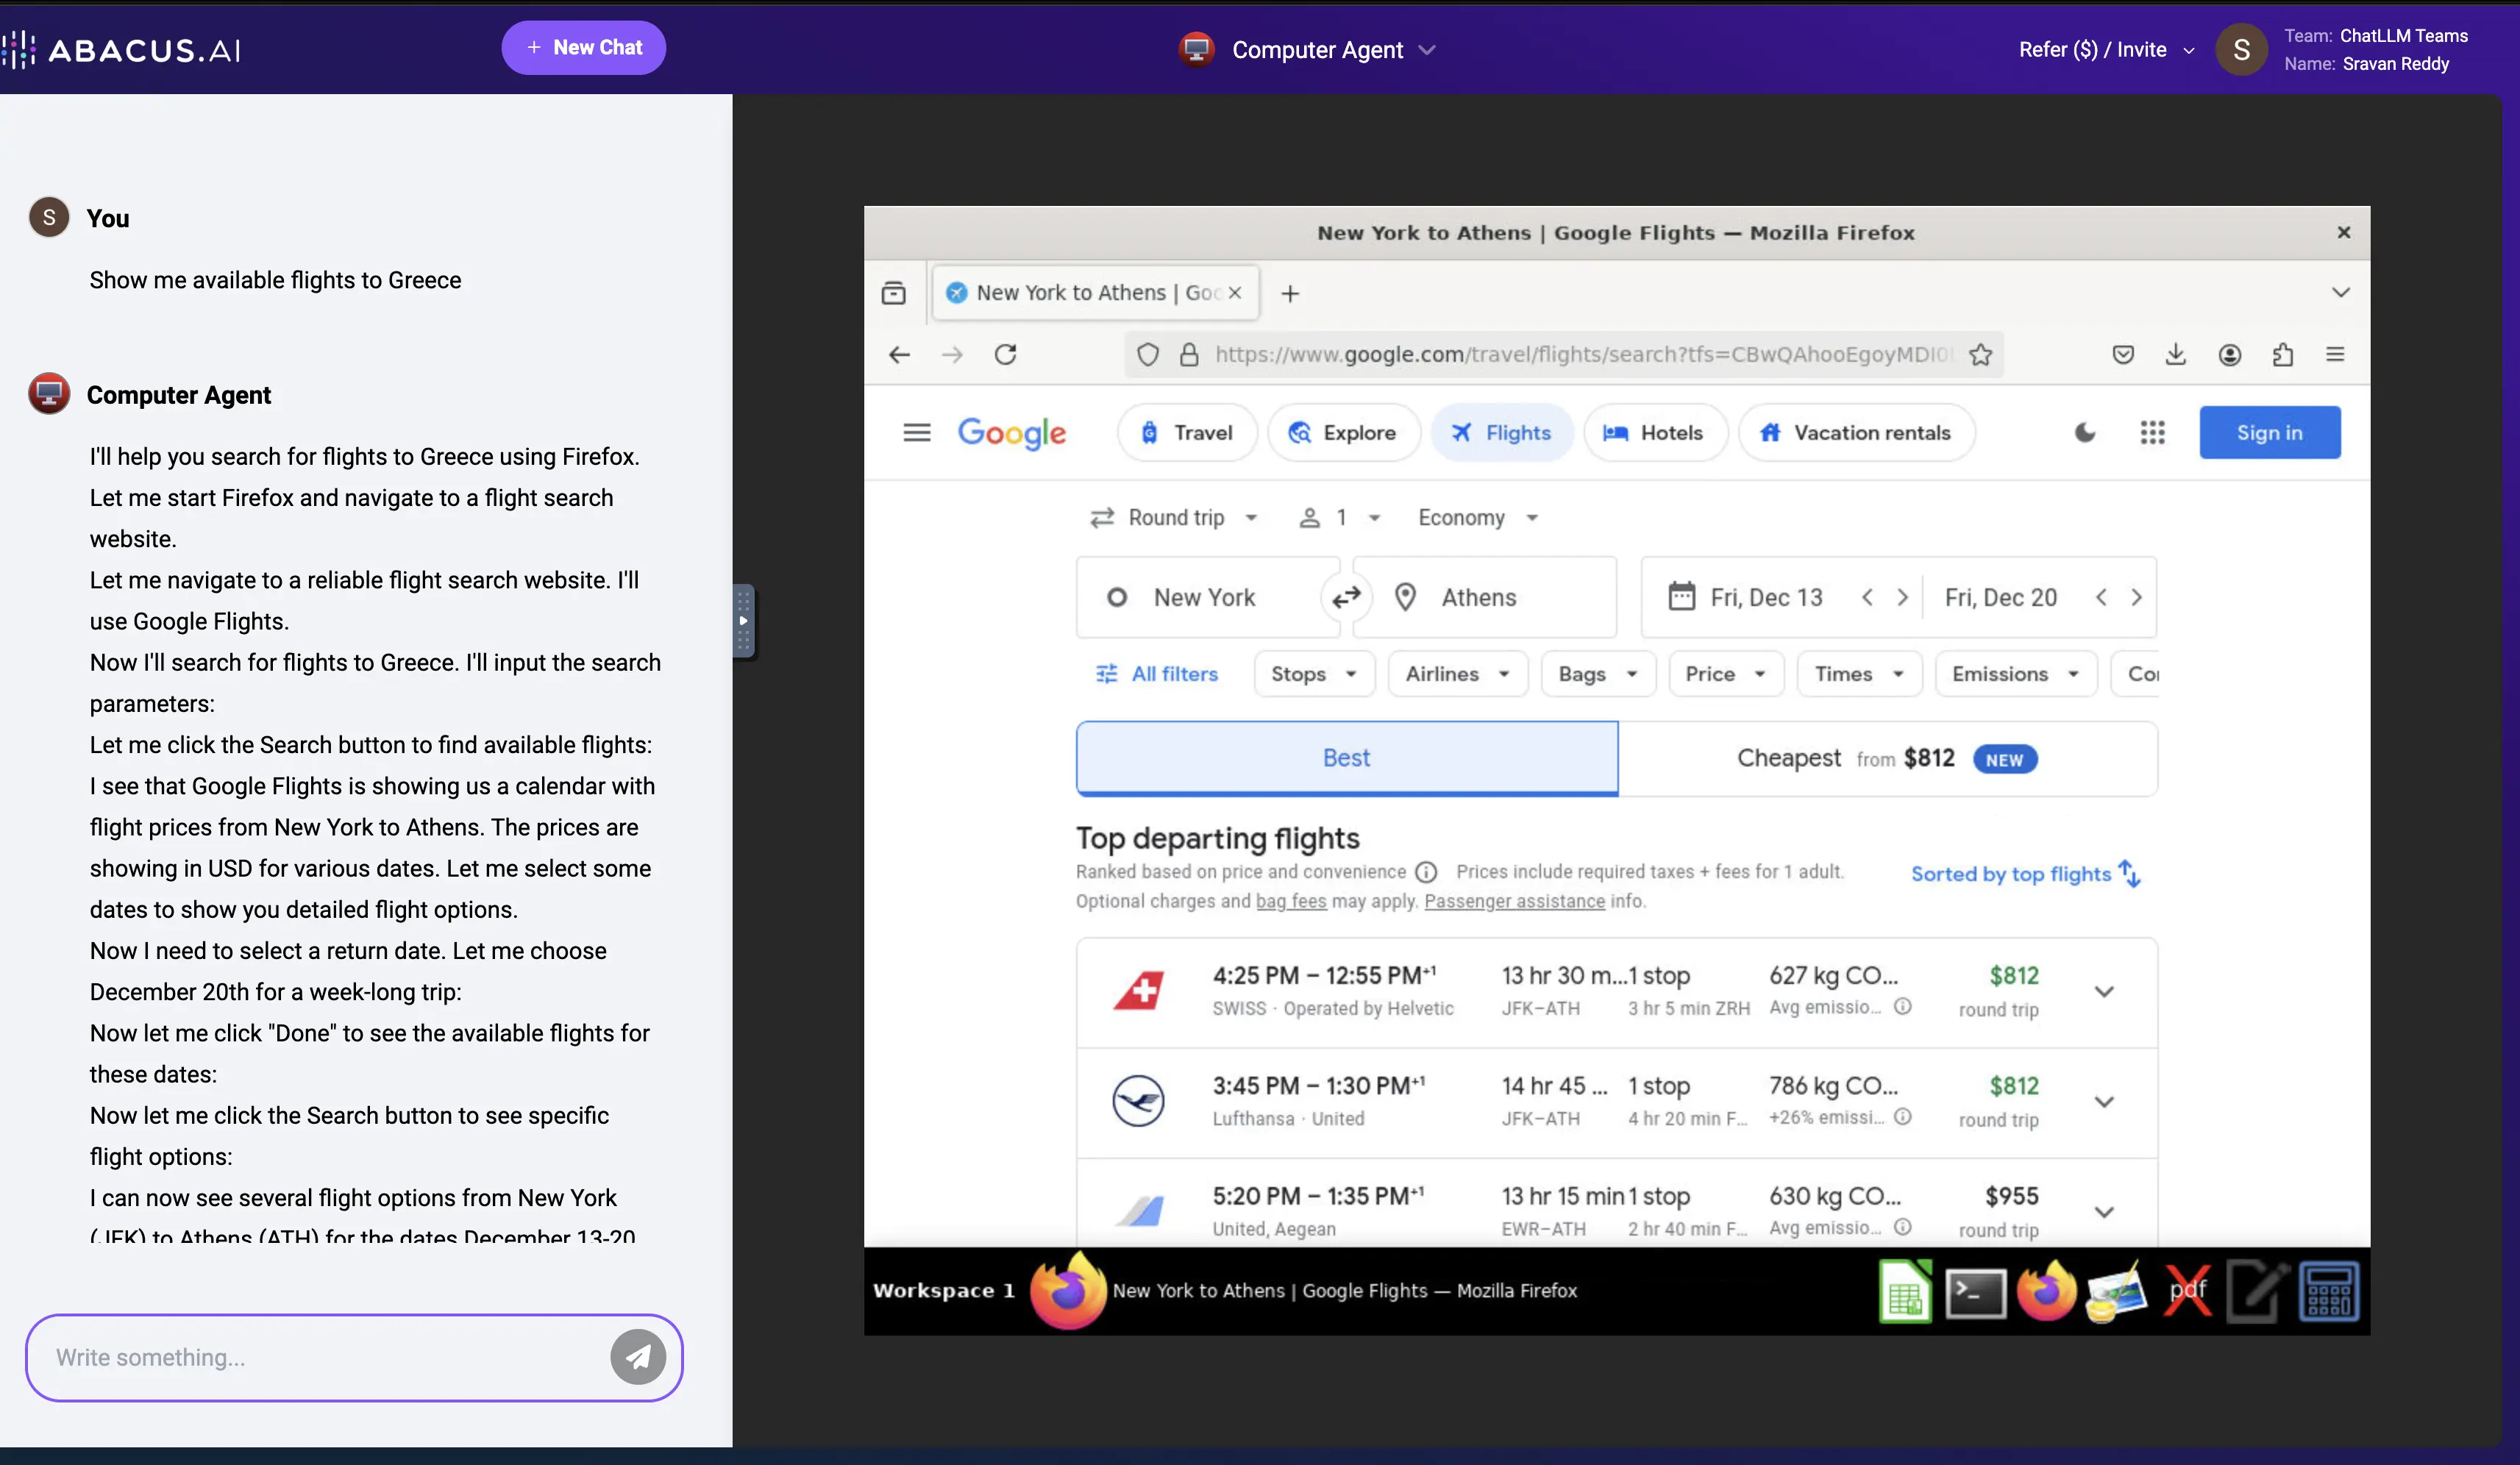Expand the Stops filter dropdown
The image size is (2520, 1465).
tap(1313, 674)
